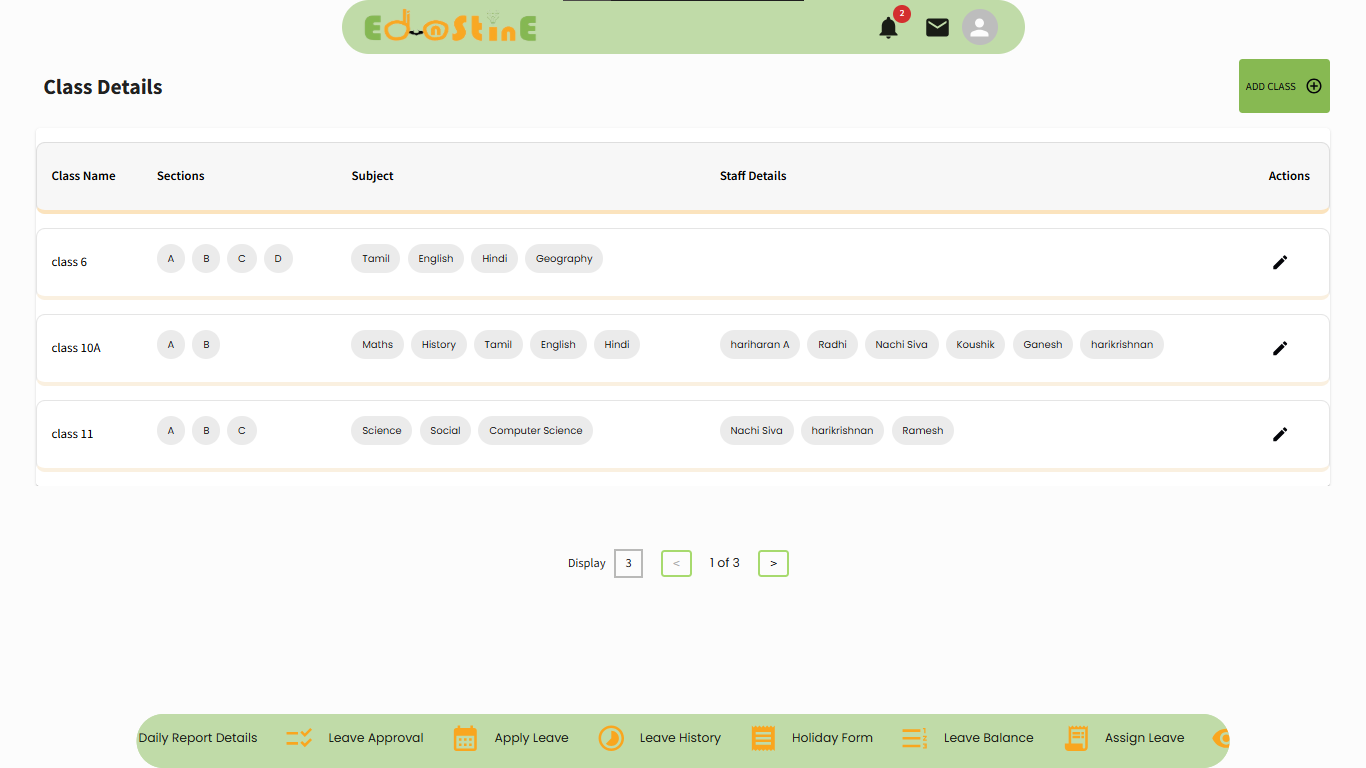Click the Holiday Form icon
This screenshot has height=768, width=1366.
coord(763,738)
